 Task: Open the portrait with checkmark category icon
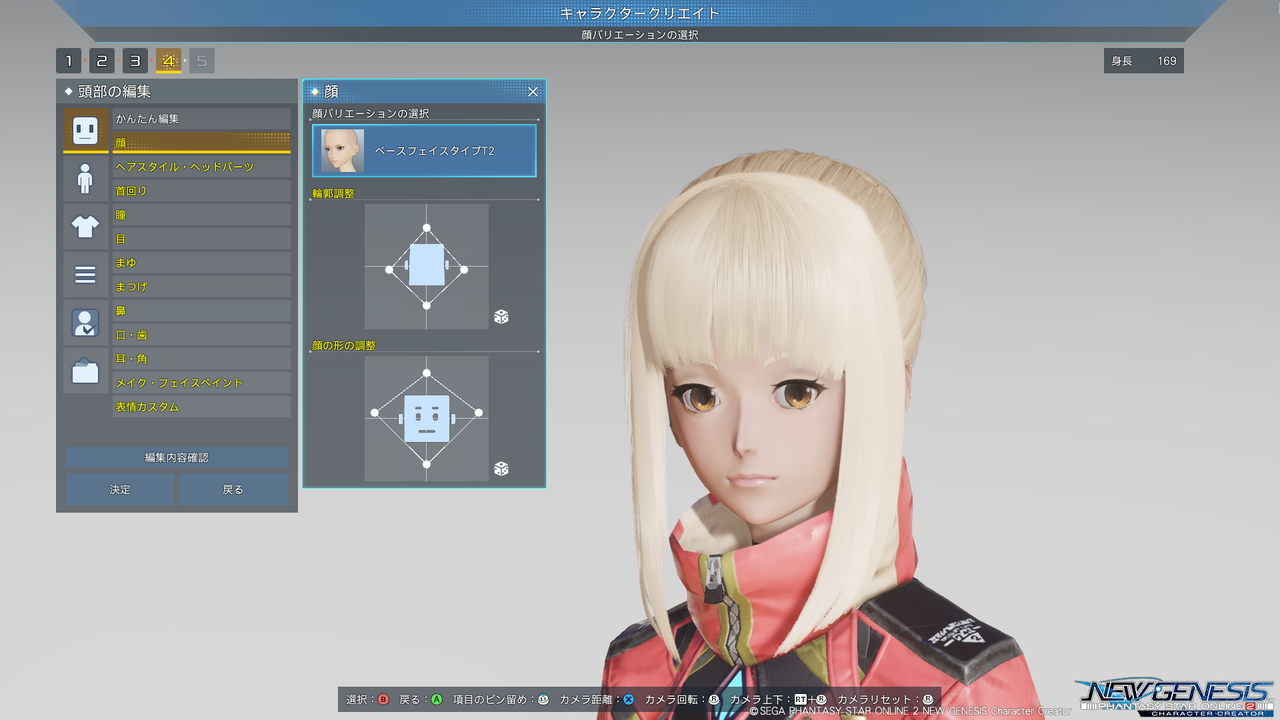[x=86, y=322]
